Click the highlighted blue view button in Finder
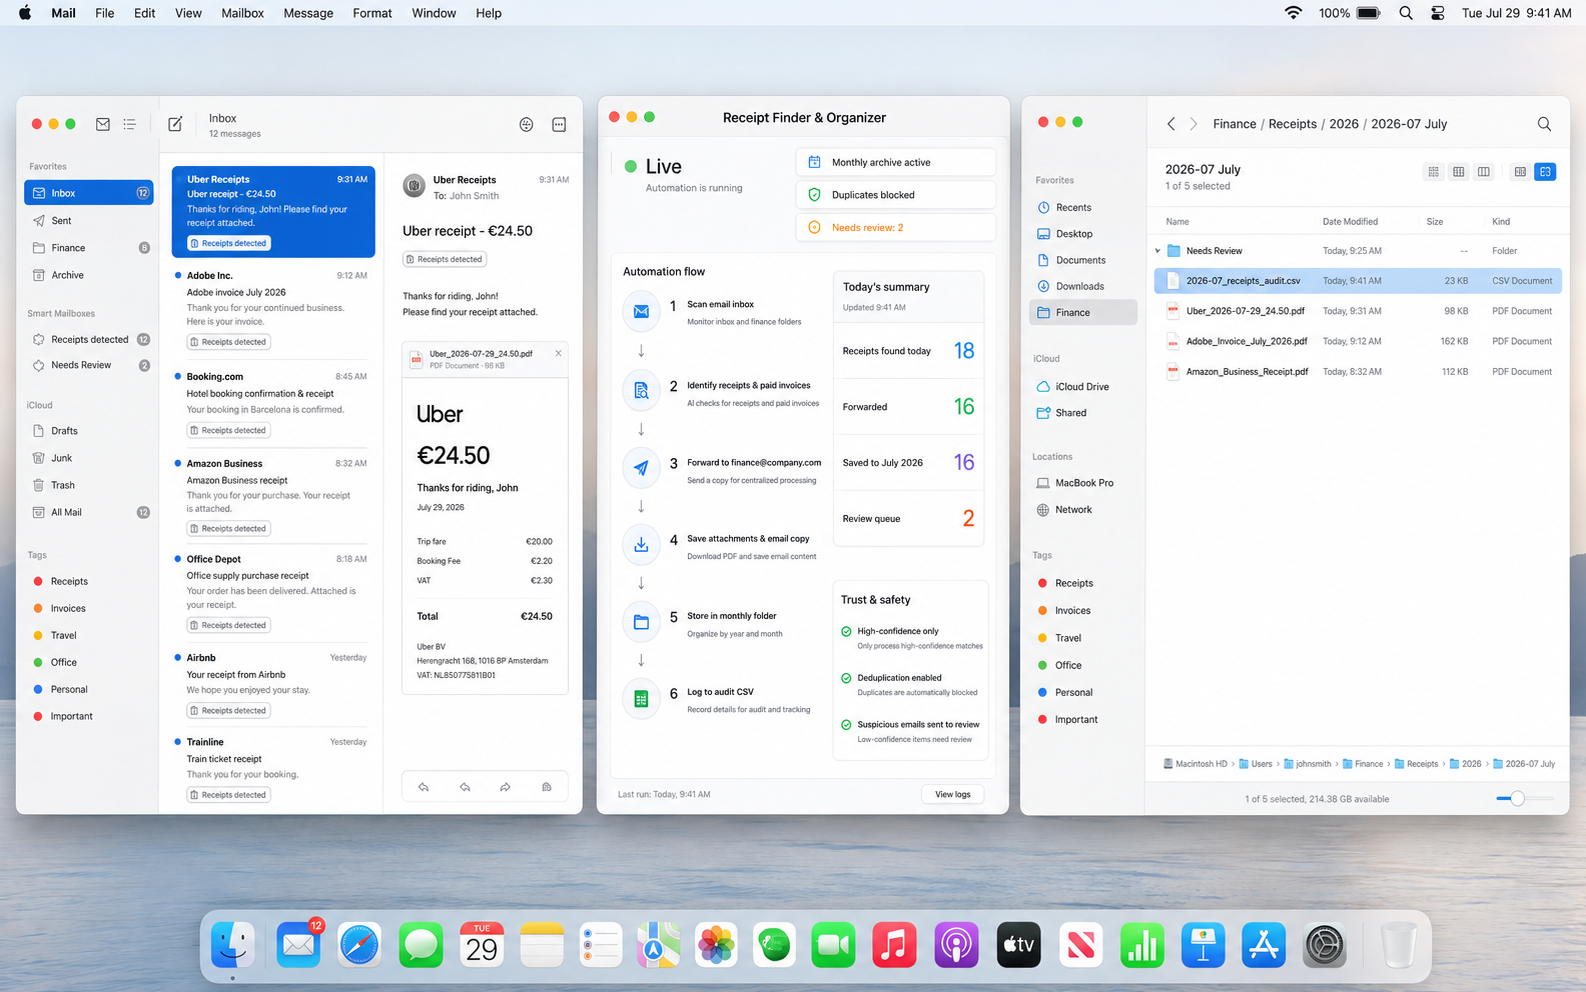 (1545, 172)
